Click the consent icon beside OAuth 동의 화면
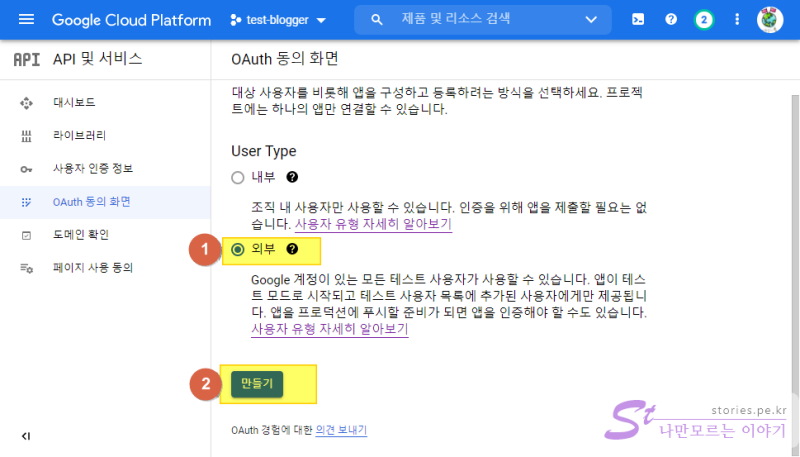Image resolution: width=800 pixels, height=457 pixels. [x=26, y=202]
